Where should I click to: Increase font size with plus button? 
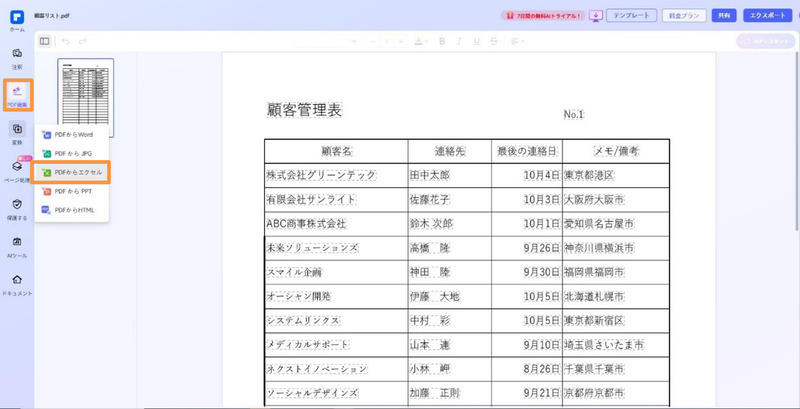coord(402,41)
